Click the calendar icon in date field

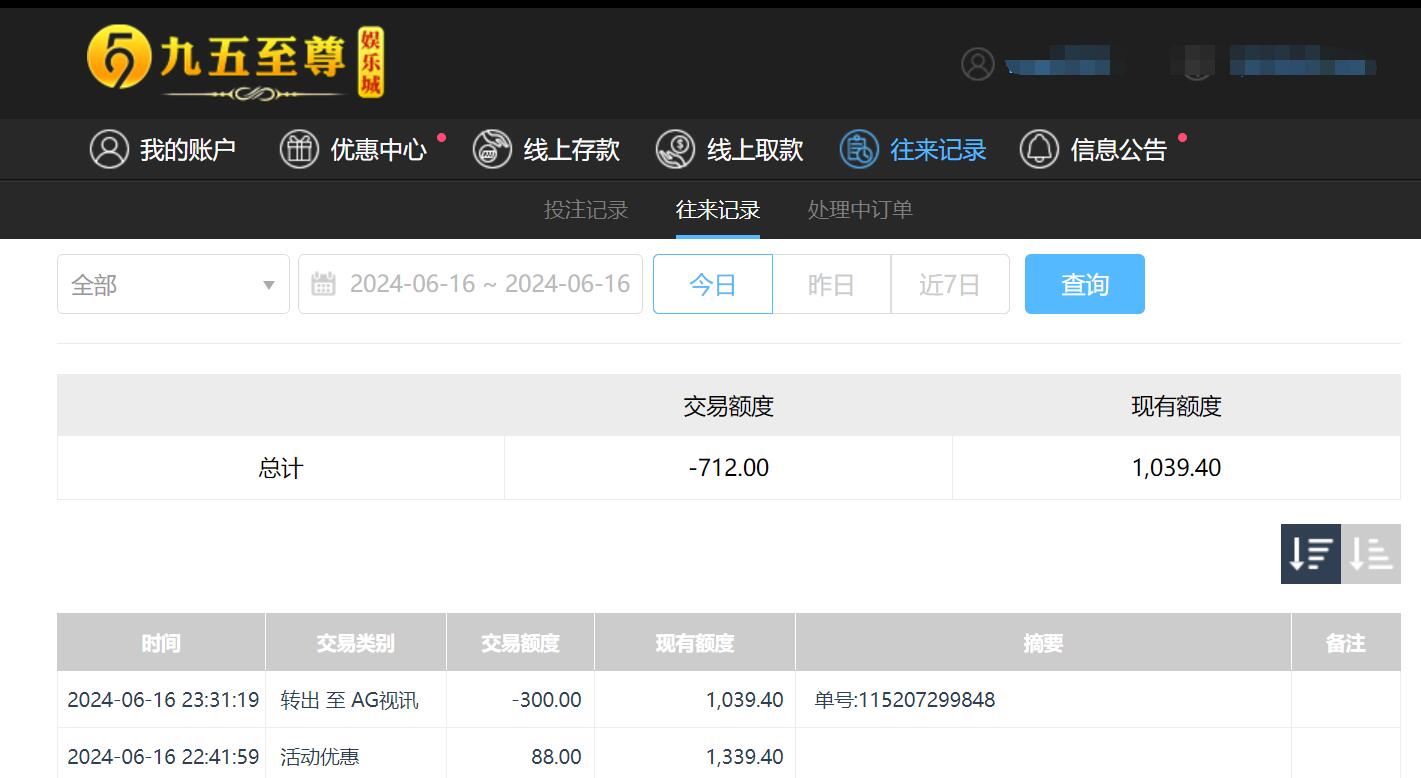(322, 284)
